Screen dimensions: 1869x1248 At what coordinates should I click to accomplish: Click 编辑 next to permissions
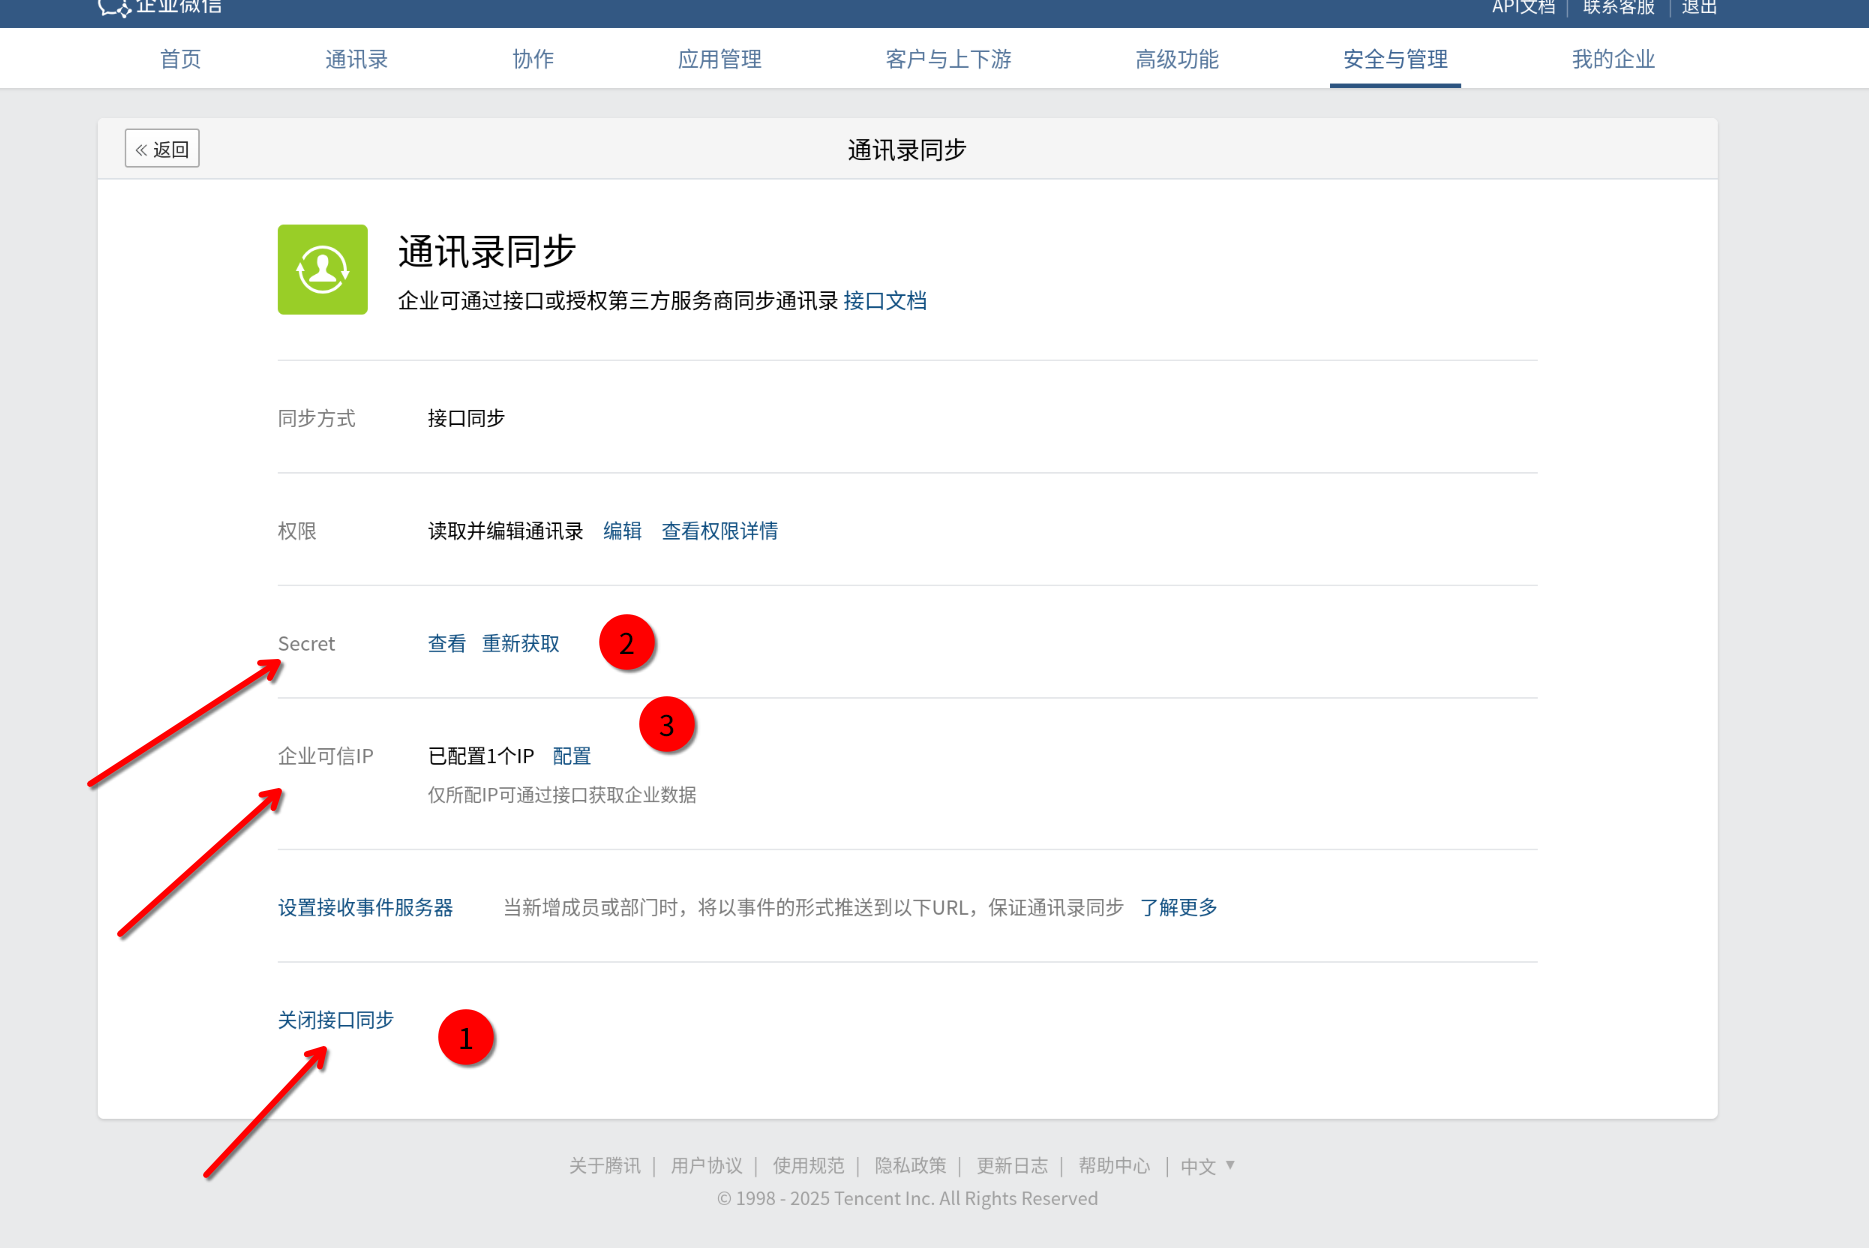click(x=622, y=531)
